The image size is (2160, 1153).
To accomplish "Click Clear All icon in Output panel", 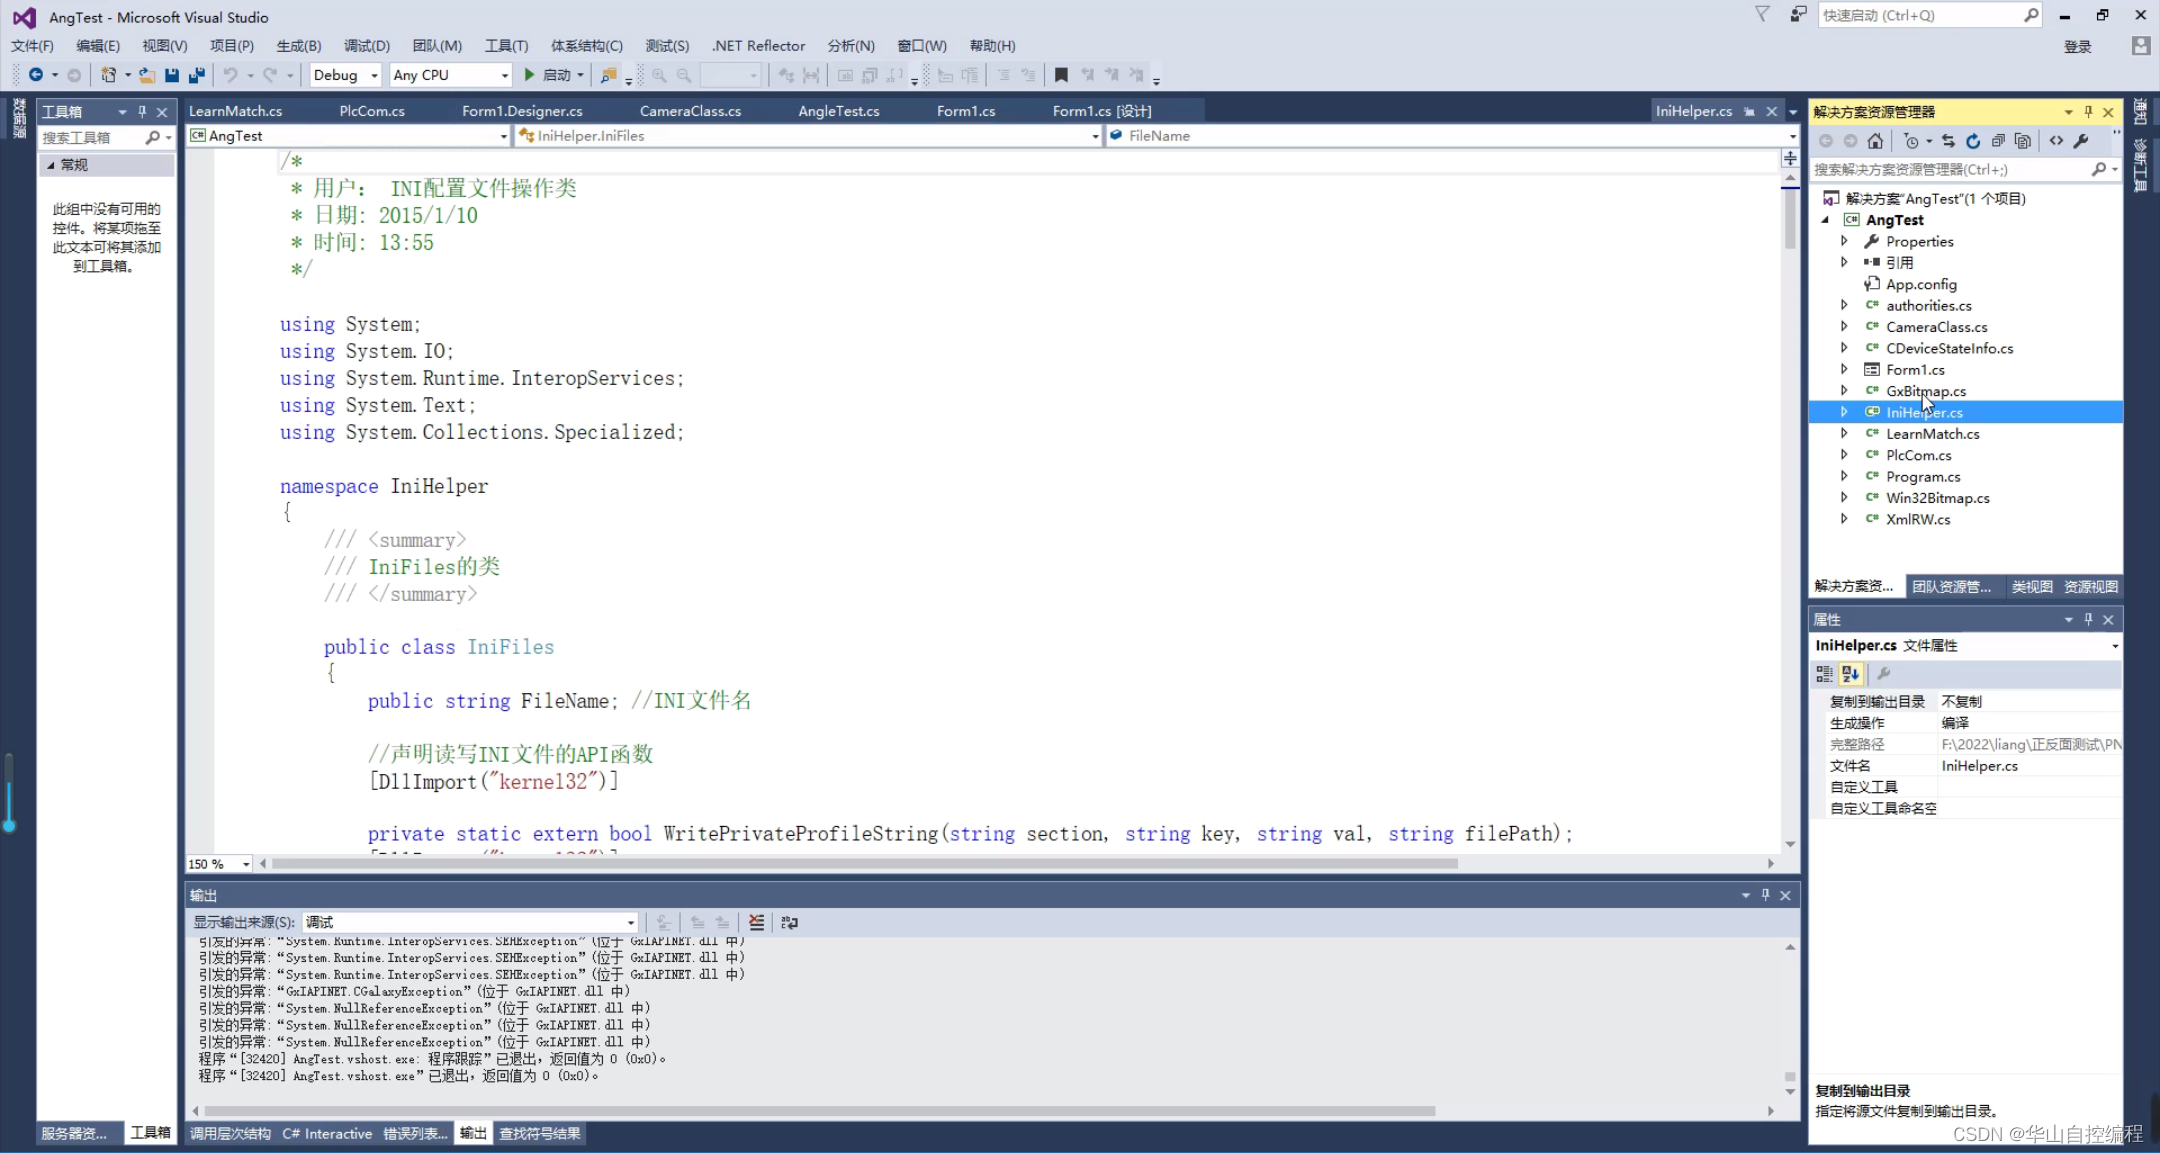I will pos(756,923).
